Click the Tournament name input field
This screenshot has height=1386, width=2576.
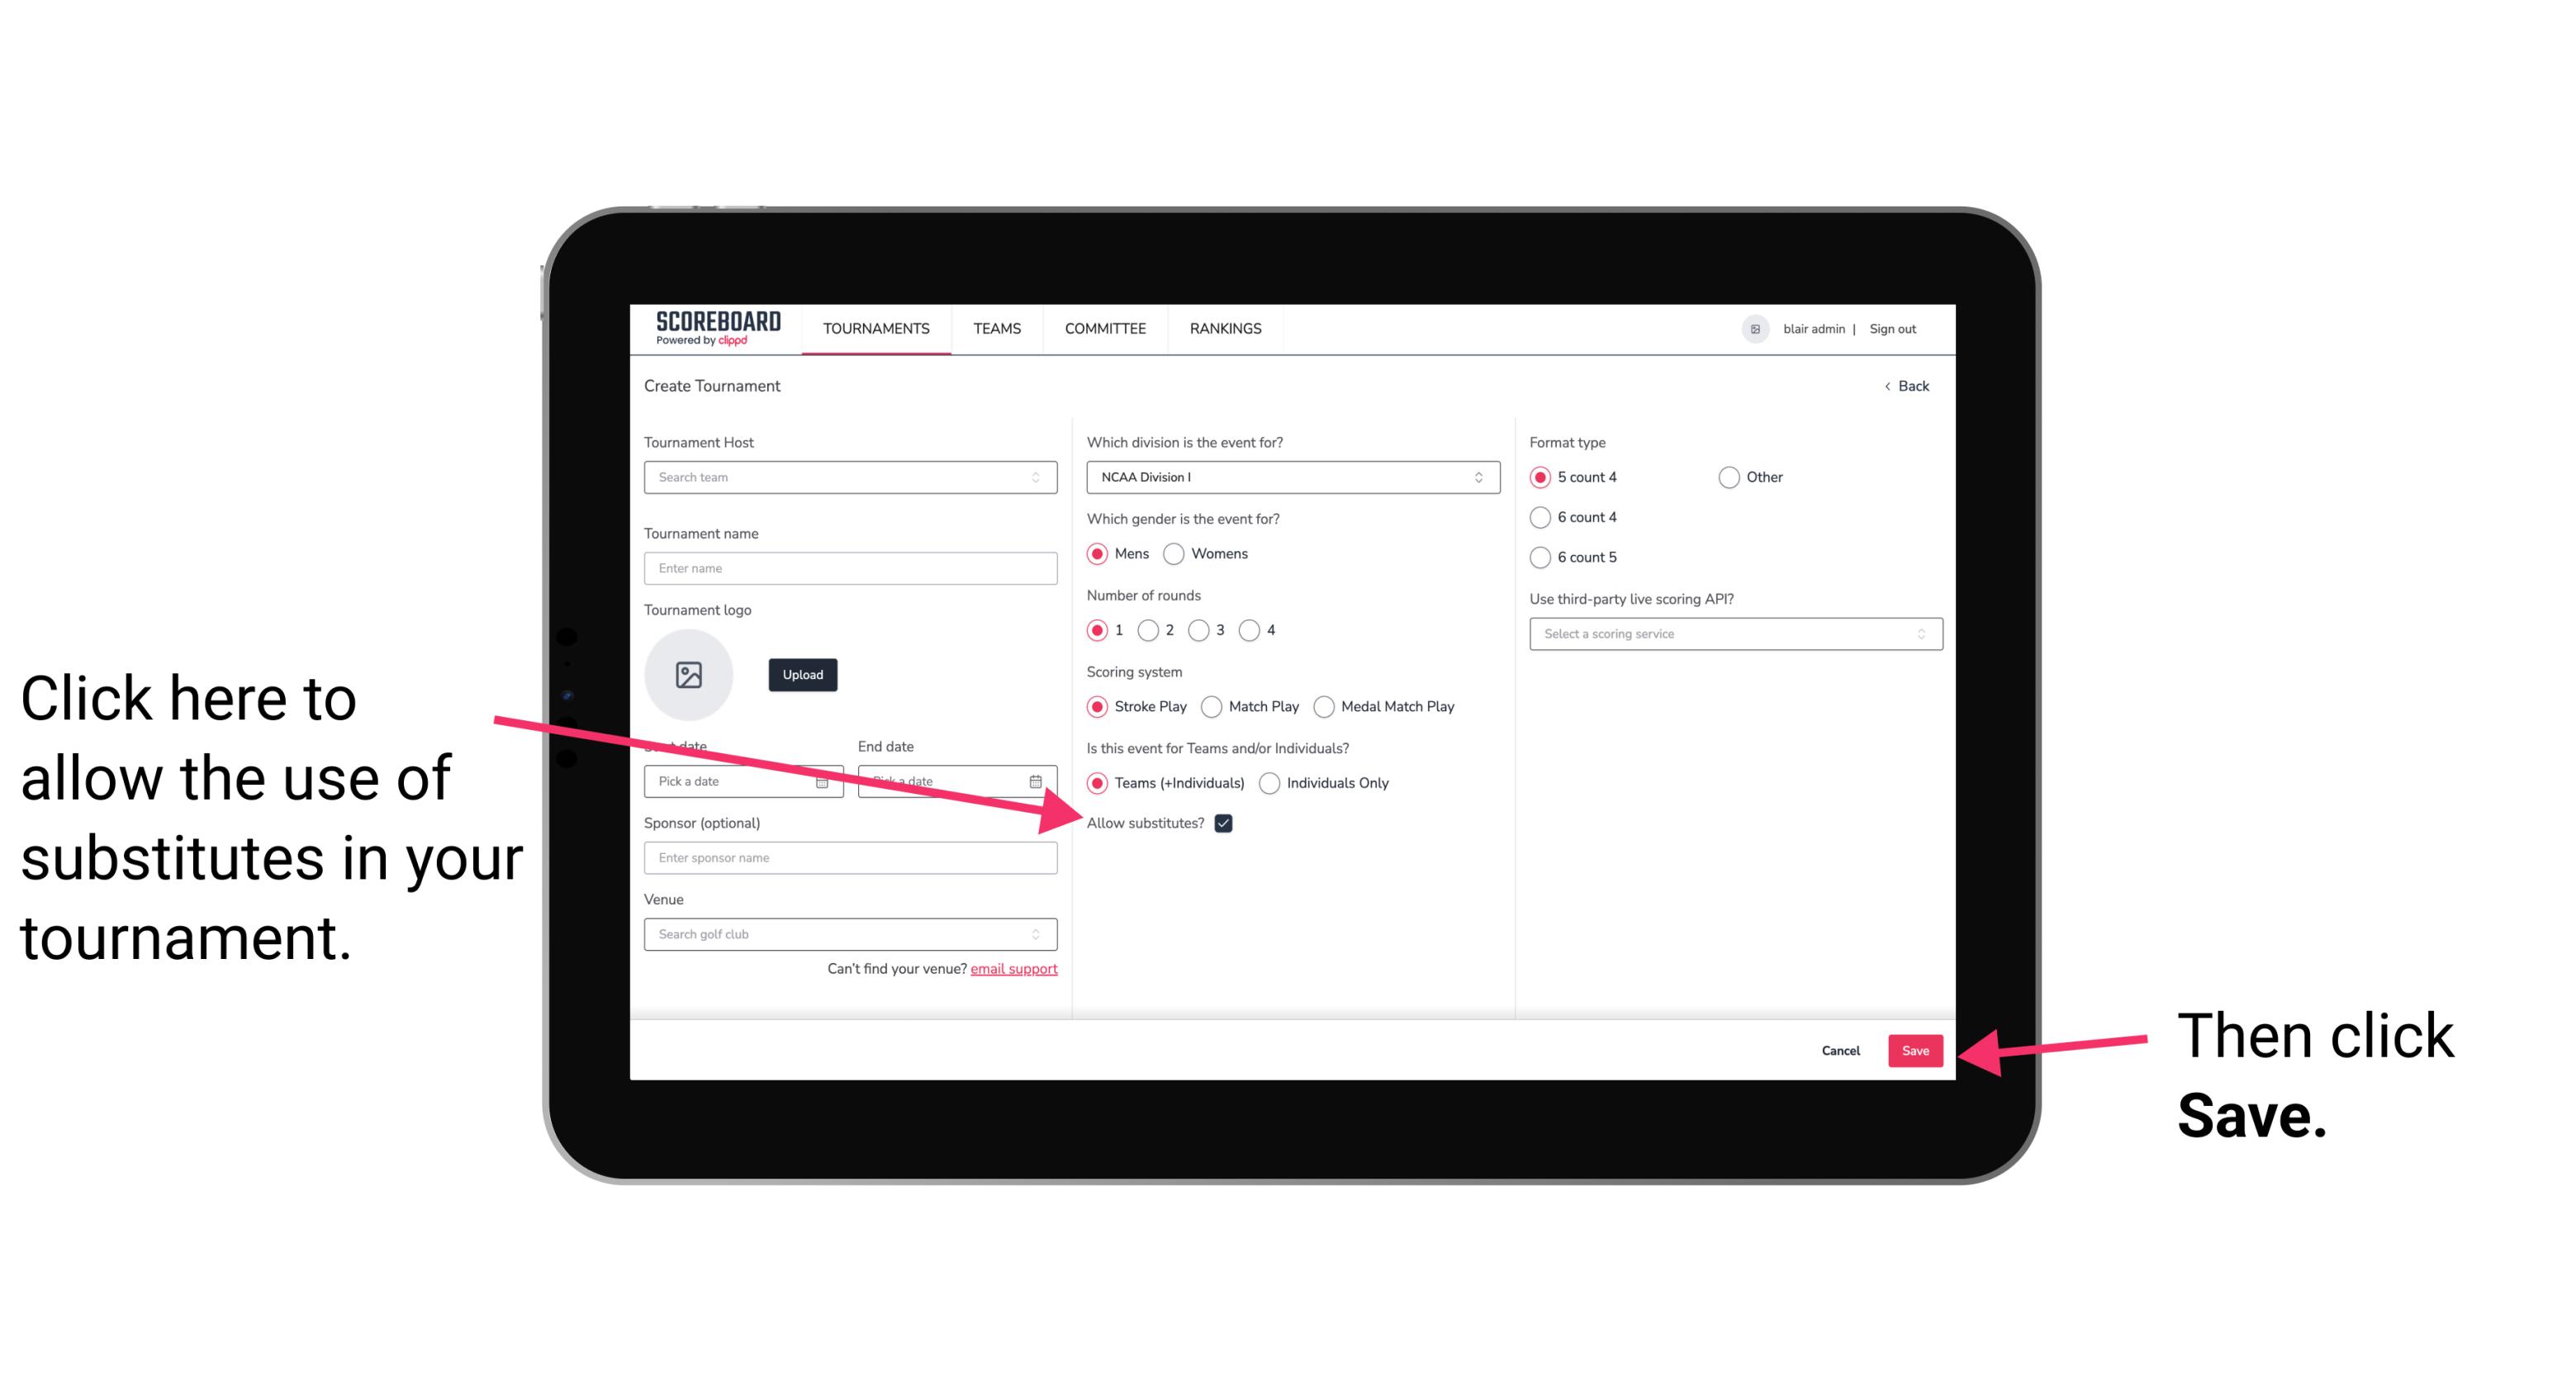click(850, 567)
